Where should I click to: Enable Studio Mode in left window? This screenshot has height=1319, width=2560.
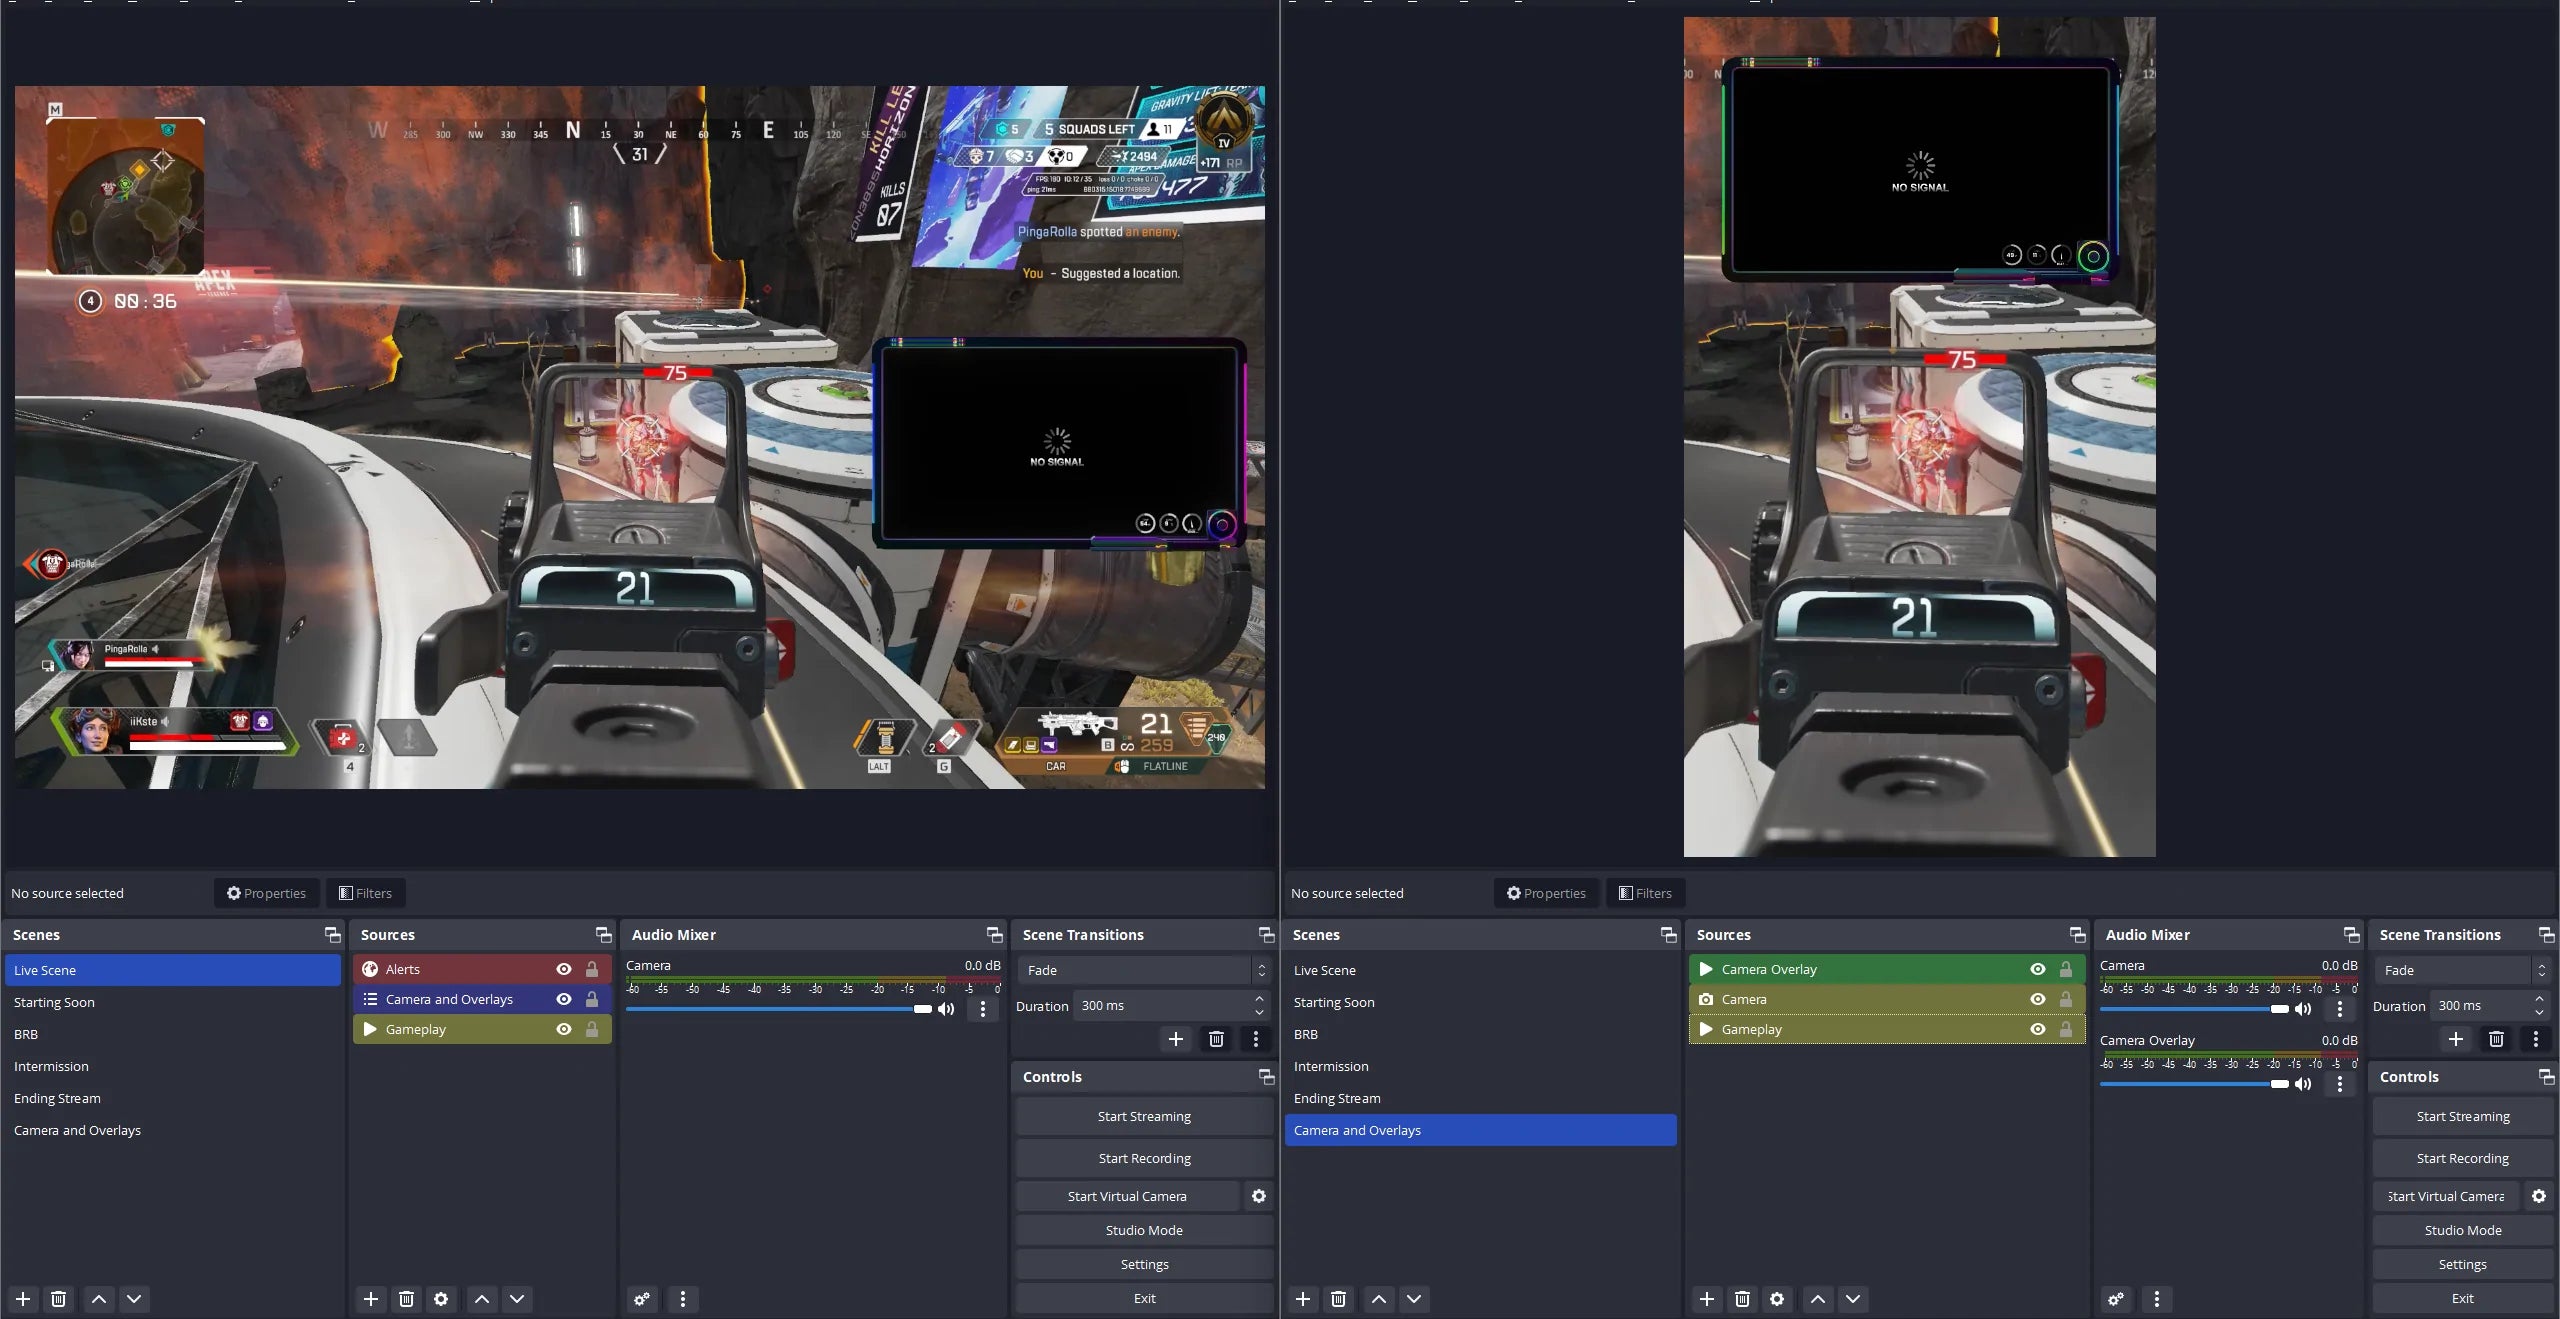1144,1230
